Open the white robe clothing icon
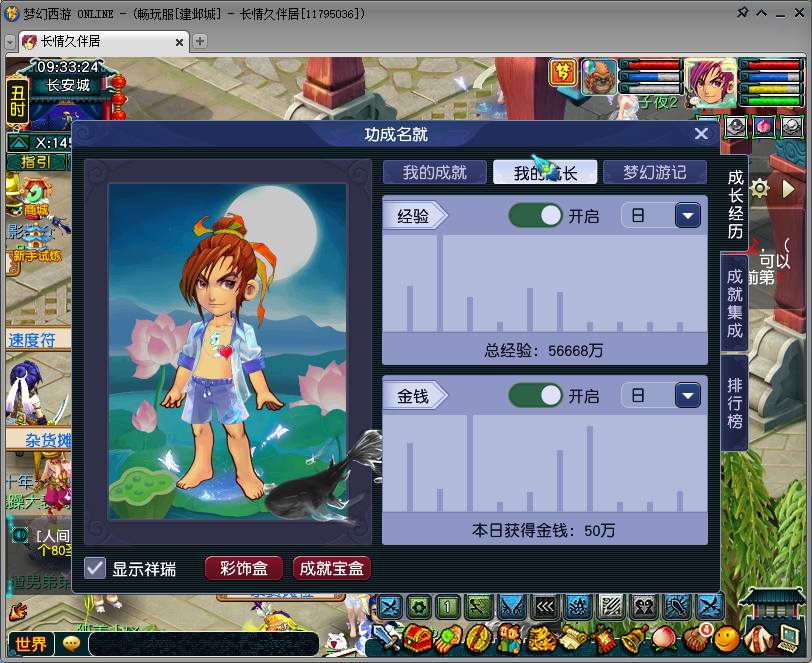Screen dimensions: 812x663 758,639
